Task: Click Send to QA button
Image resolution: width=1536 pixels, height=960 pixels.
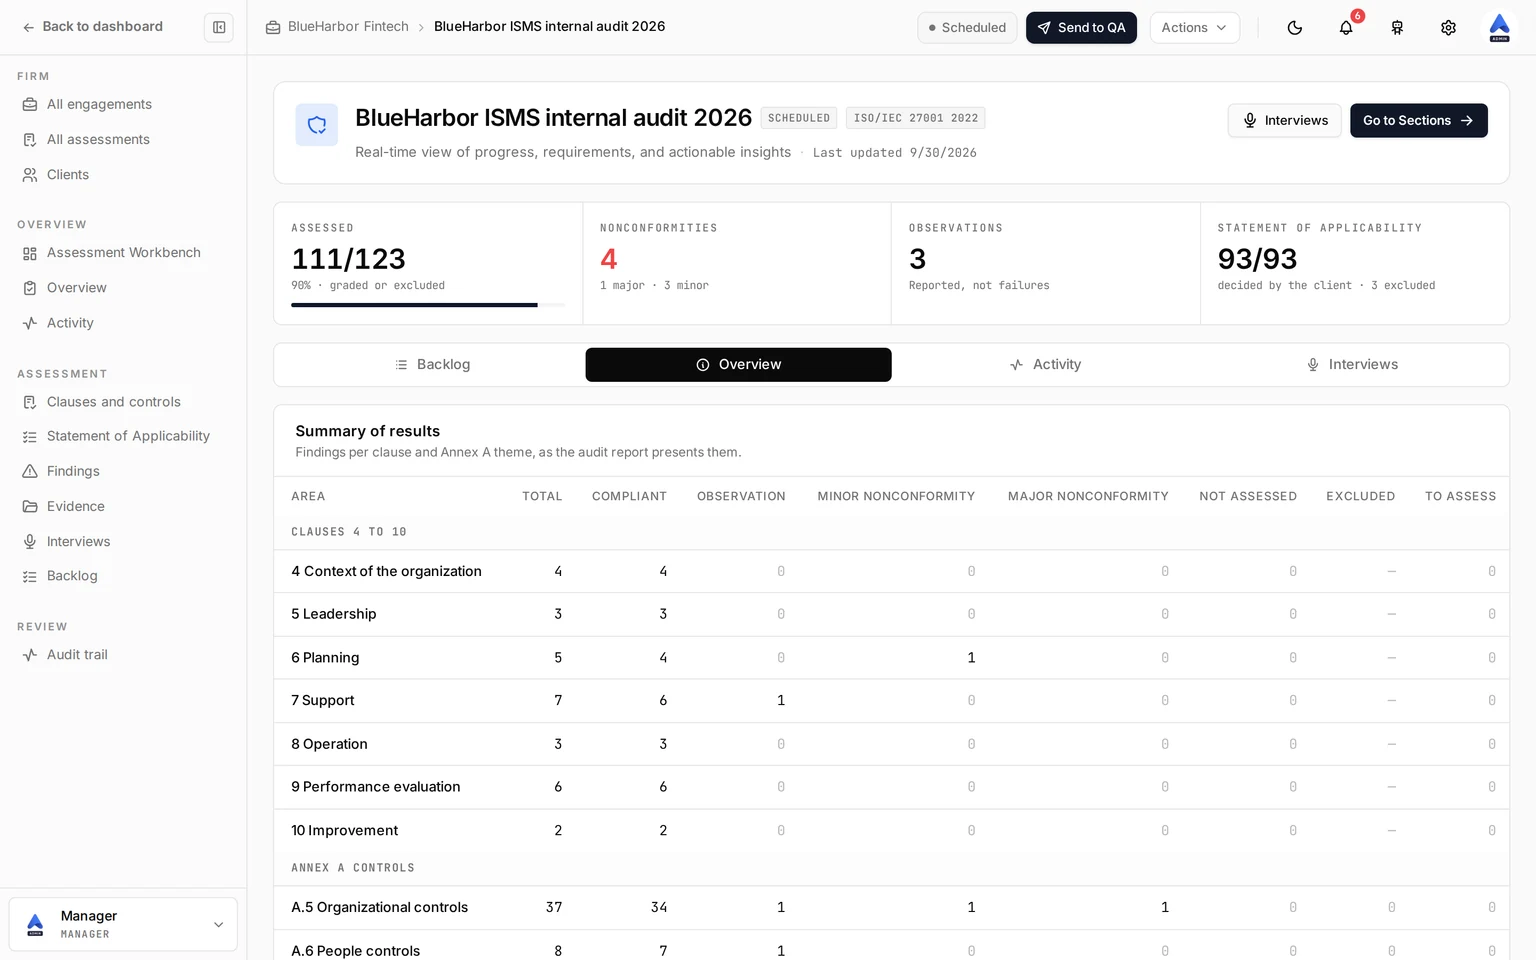Action: pyautogui.click(x=1081, y=27)
